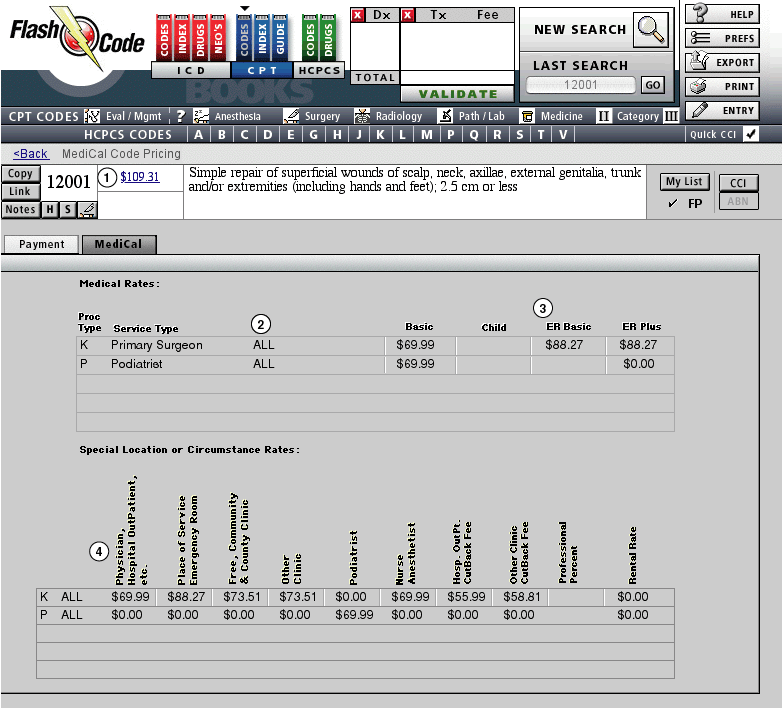Open the $109.31 fee link
782x708 pixels.
pyautogui.click(x=140, y=177)
